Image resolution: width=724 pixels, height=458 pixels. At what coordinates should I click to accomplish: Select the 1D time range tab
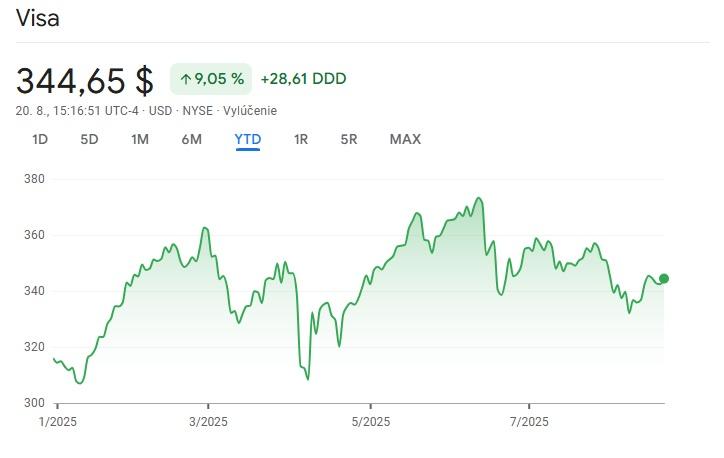pyautogui.click(x=40, y=140)
